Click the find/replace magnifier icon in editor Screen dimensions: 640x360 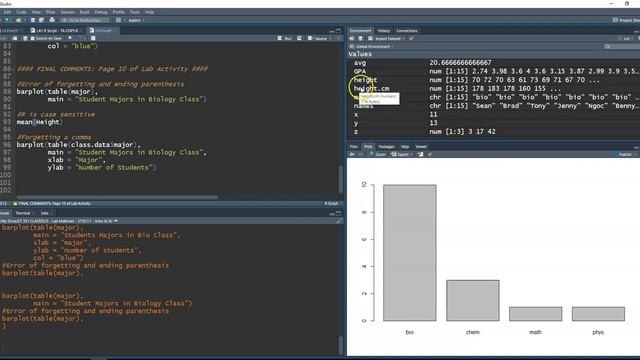pos(70,38)
